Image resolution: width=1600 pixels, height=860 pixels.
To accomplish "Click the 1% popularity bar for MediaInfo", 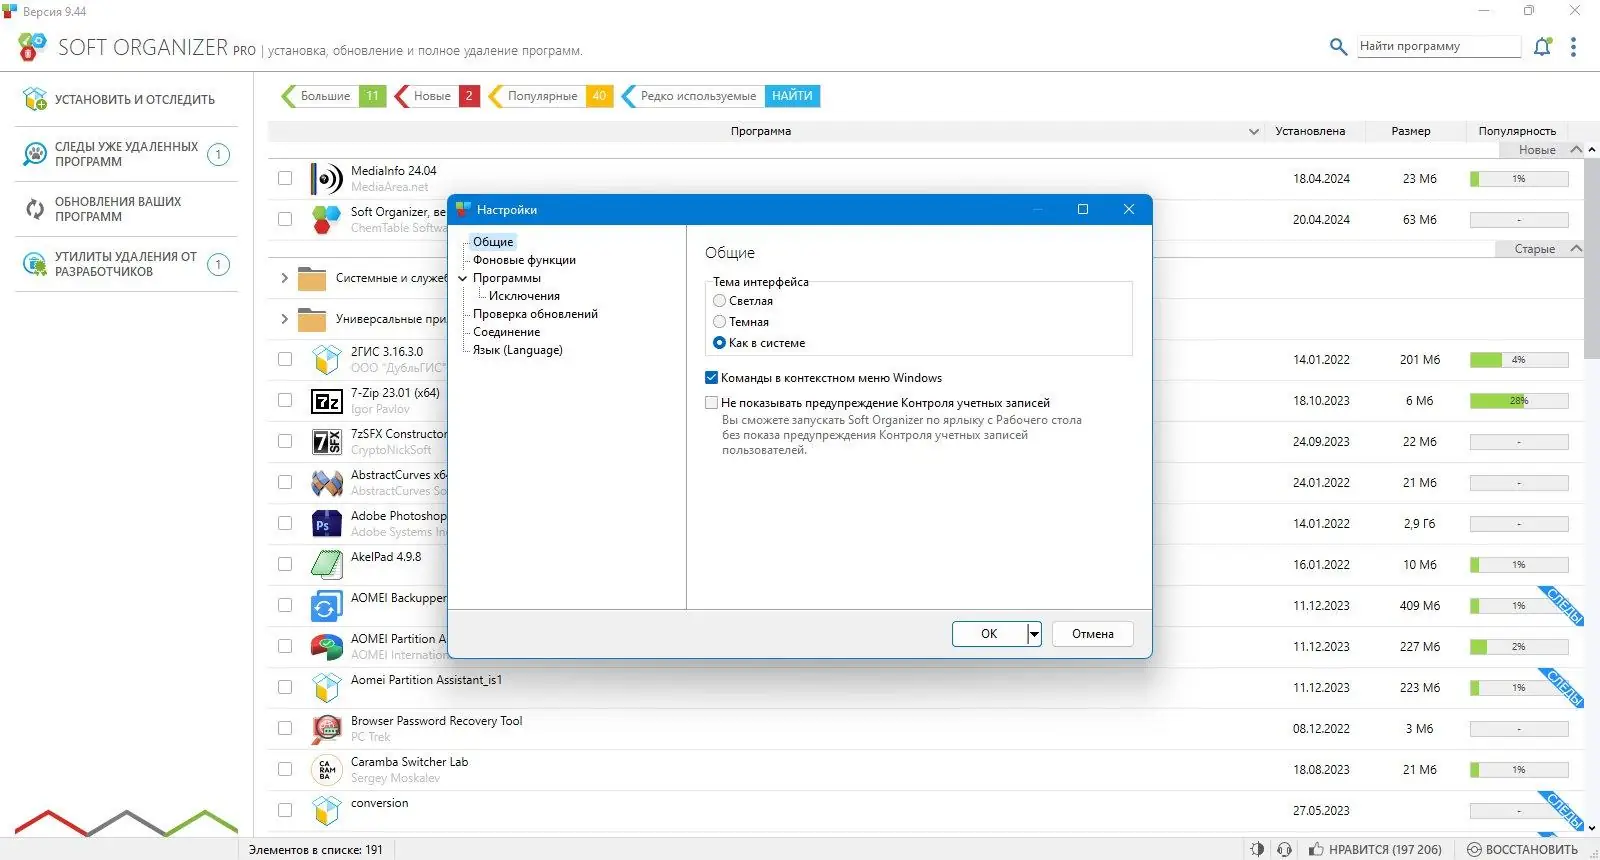I will coord(1519,179).
